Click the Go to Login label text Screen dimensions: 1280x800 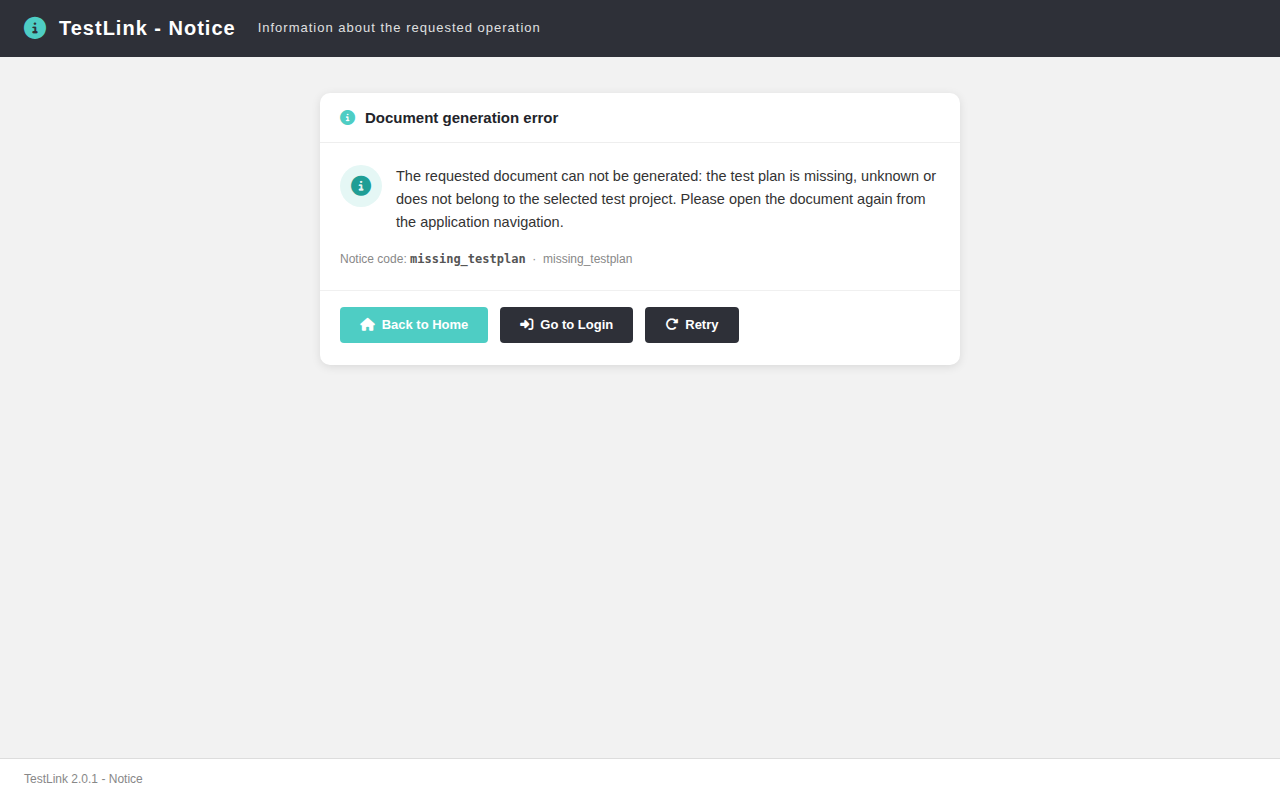pos(577,325)
